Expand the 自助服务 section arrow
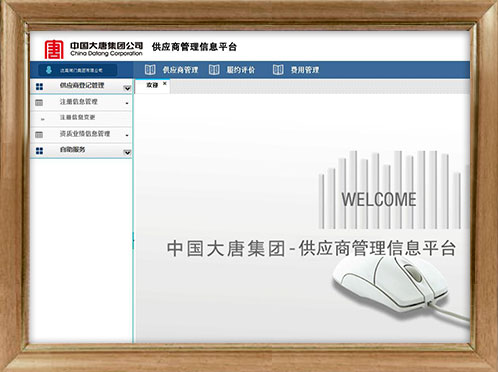 pos(127,152)
